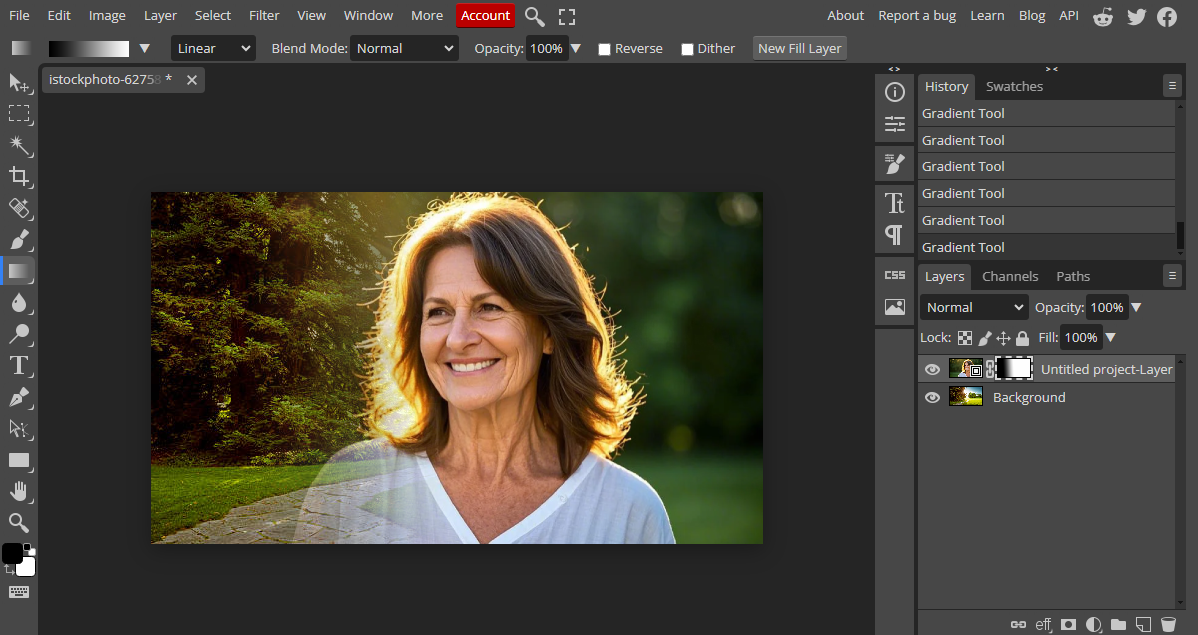1198x635 pixels.
Task: Enable the Dither checkbox
Action: tap(687, 49)
